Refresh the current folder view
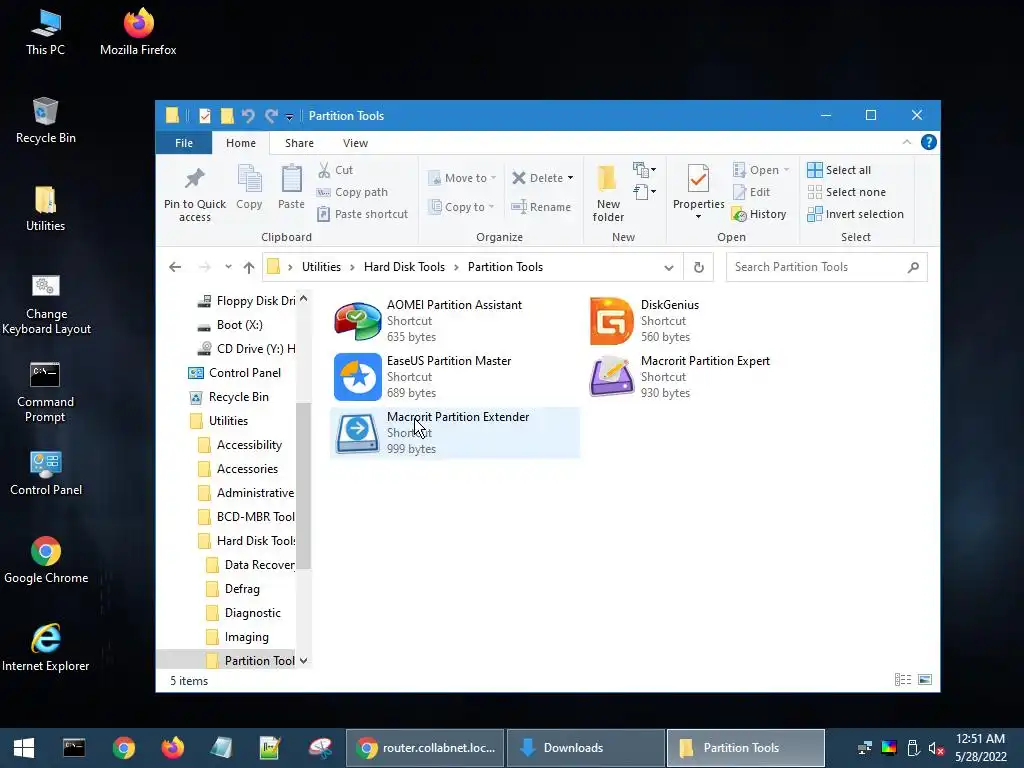Viewport: 1024px width, 768px height. coord(699,267)
